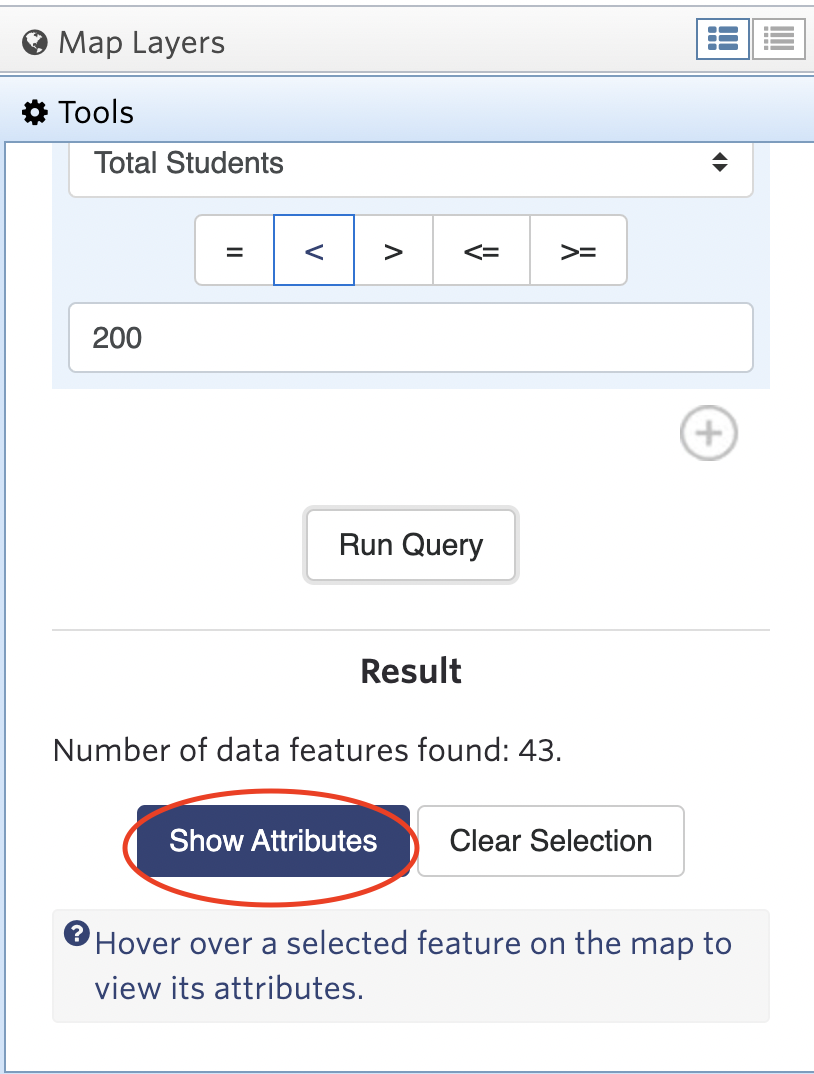Expand the field selector above the operators

coord(410,164)
